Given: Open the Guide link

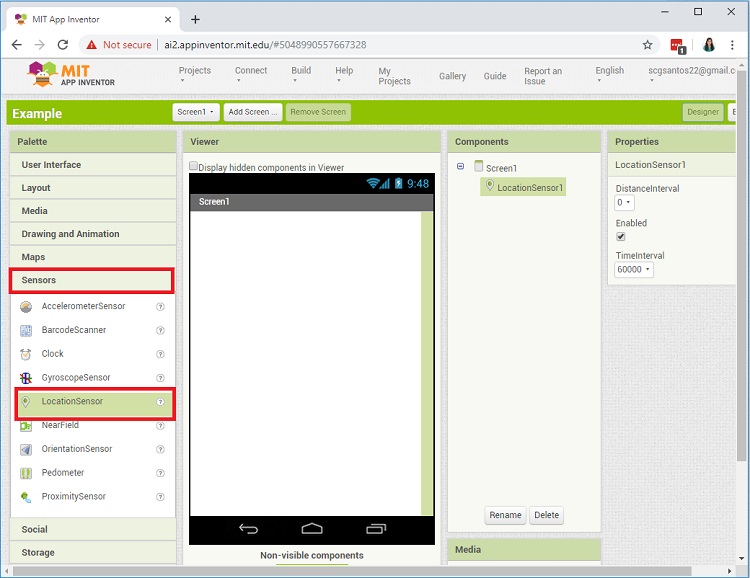Looking at the screenshot, I should click(x=495, y=76).
